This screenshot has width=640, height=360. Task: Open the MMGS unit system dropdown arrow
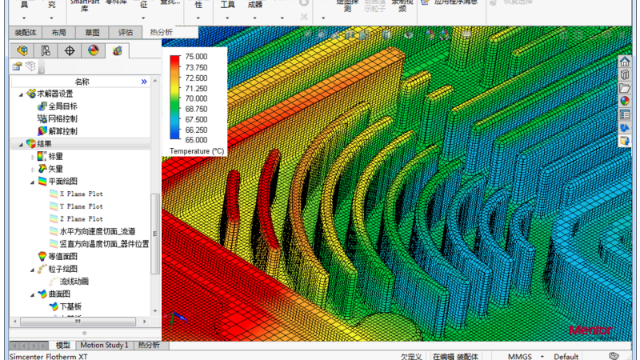(x=542, y=356)
